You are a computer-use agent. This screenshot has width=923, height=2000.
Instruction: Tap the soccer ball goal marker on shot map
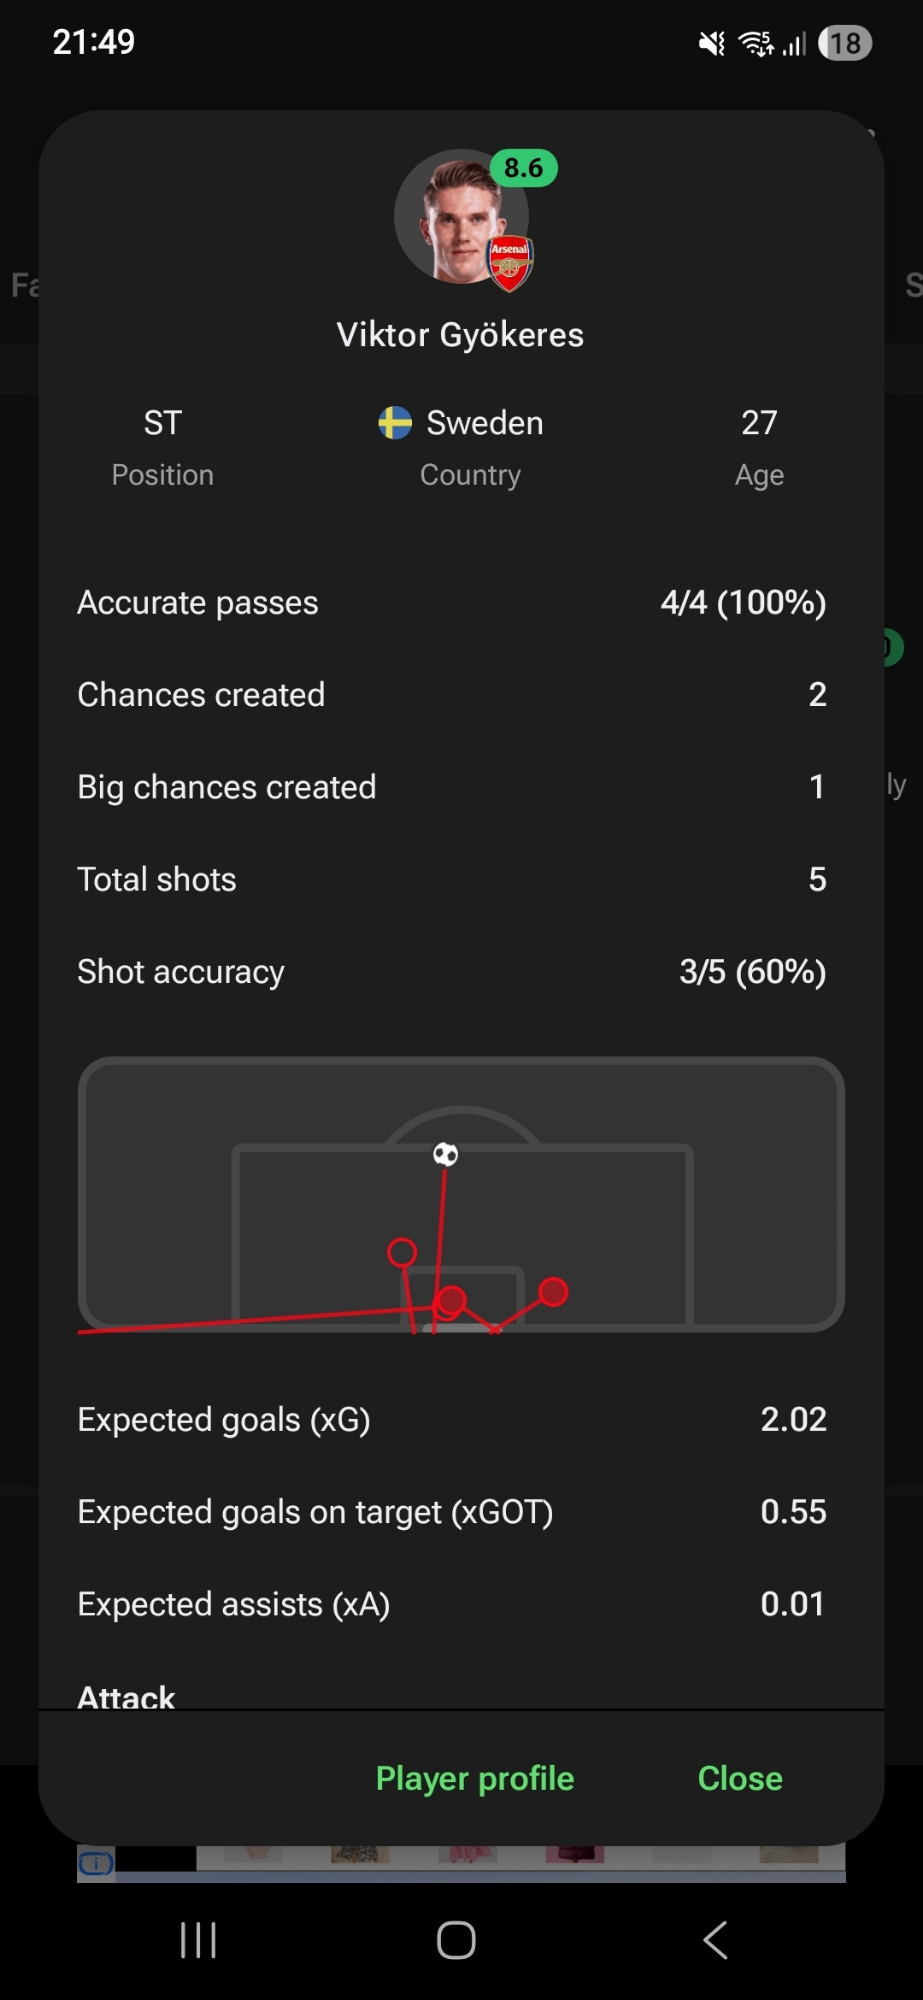click(x=445, y=1155)
